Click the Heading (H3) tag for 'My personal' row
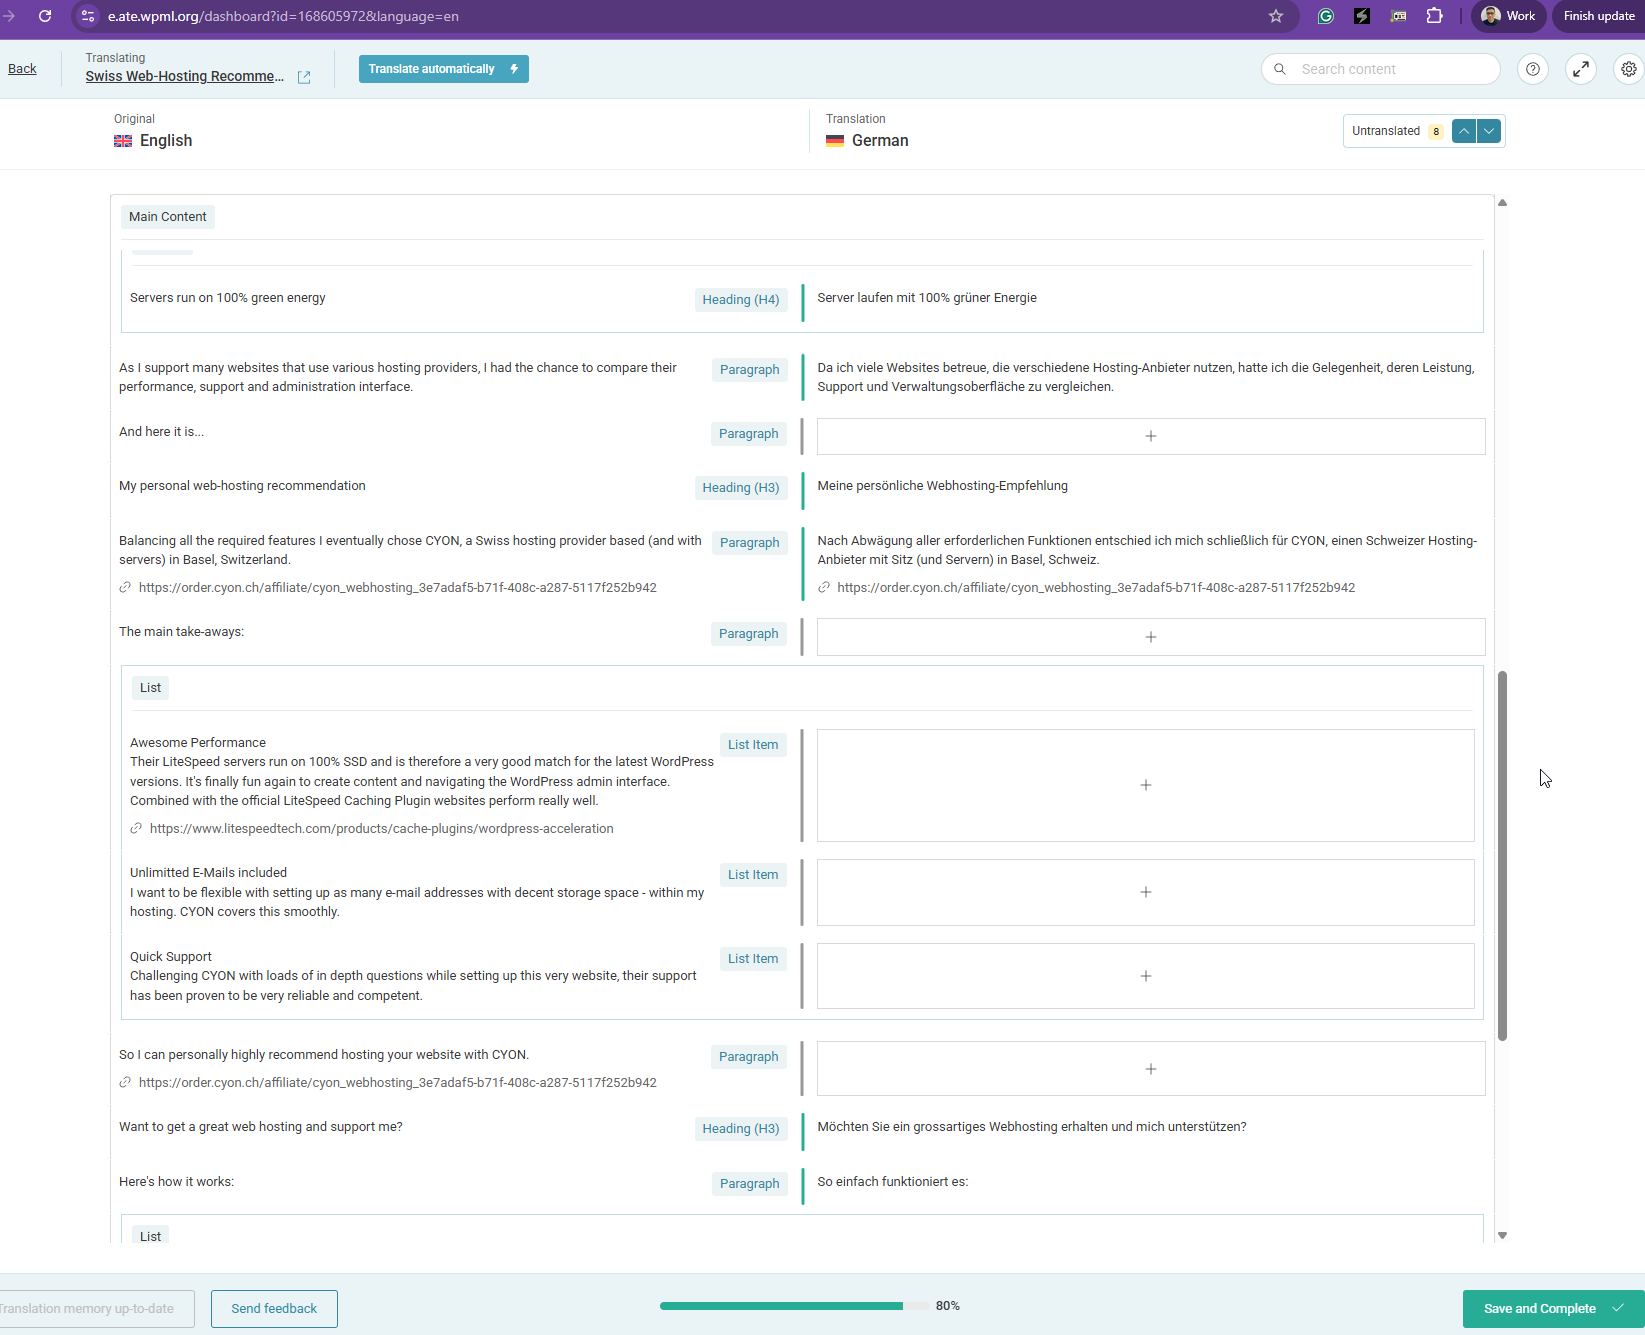Image resolution: width=1645 pixels, height=1335 pixels. pos(741,488)
